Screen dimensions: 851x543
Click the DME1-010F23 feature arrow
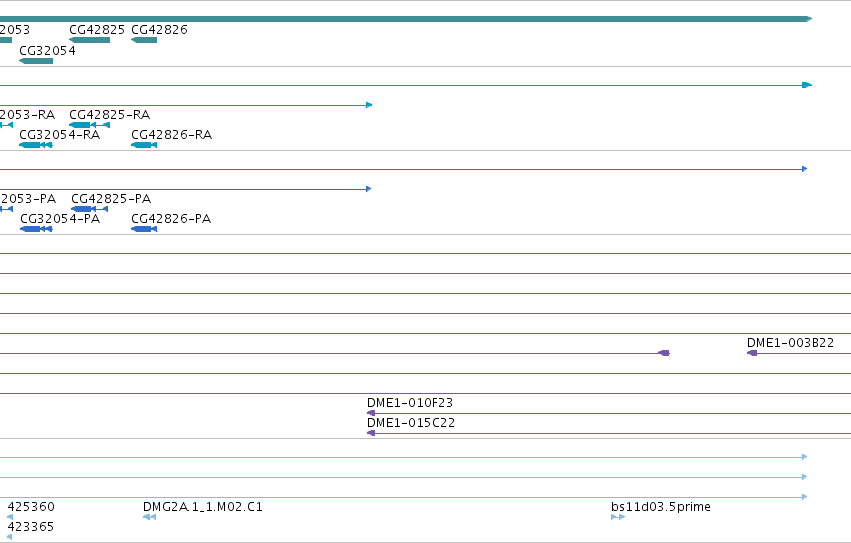pyautogui.click(x=371, y=413)
